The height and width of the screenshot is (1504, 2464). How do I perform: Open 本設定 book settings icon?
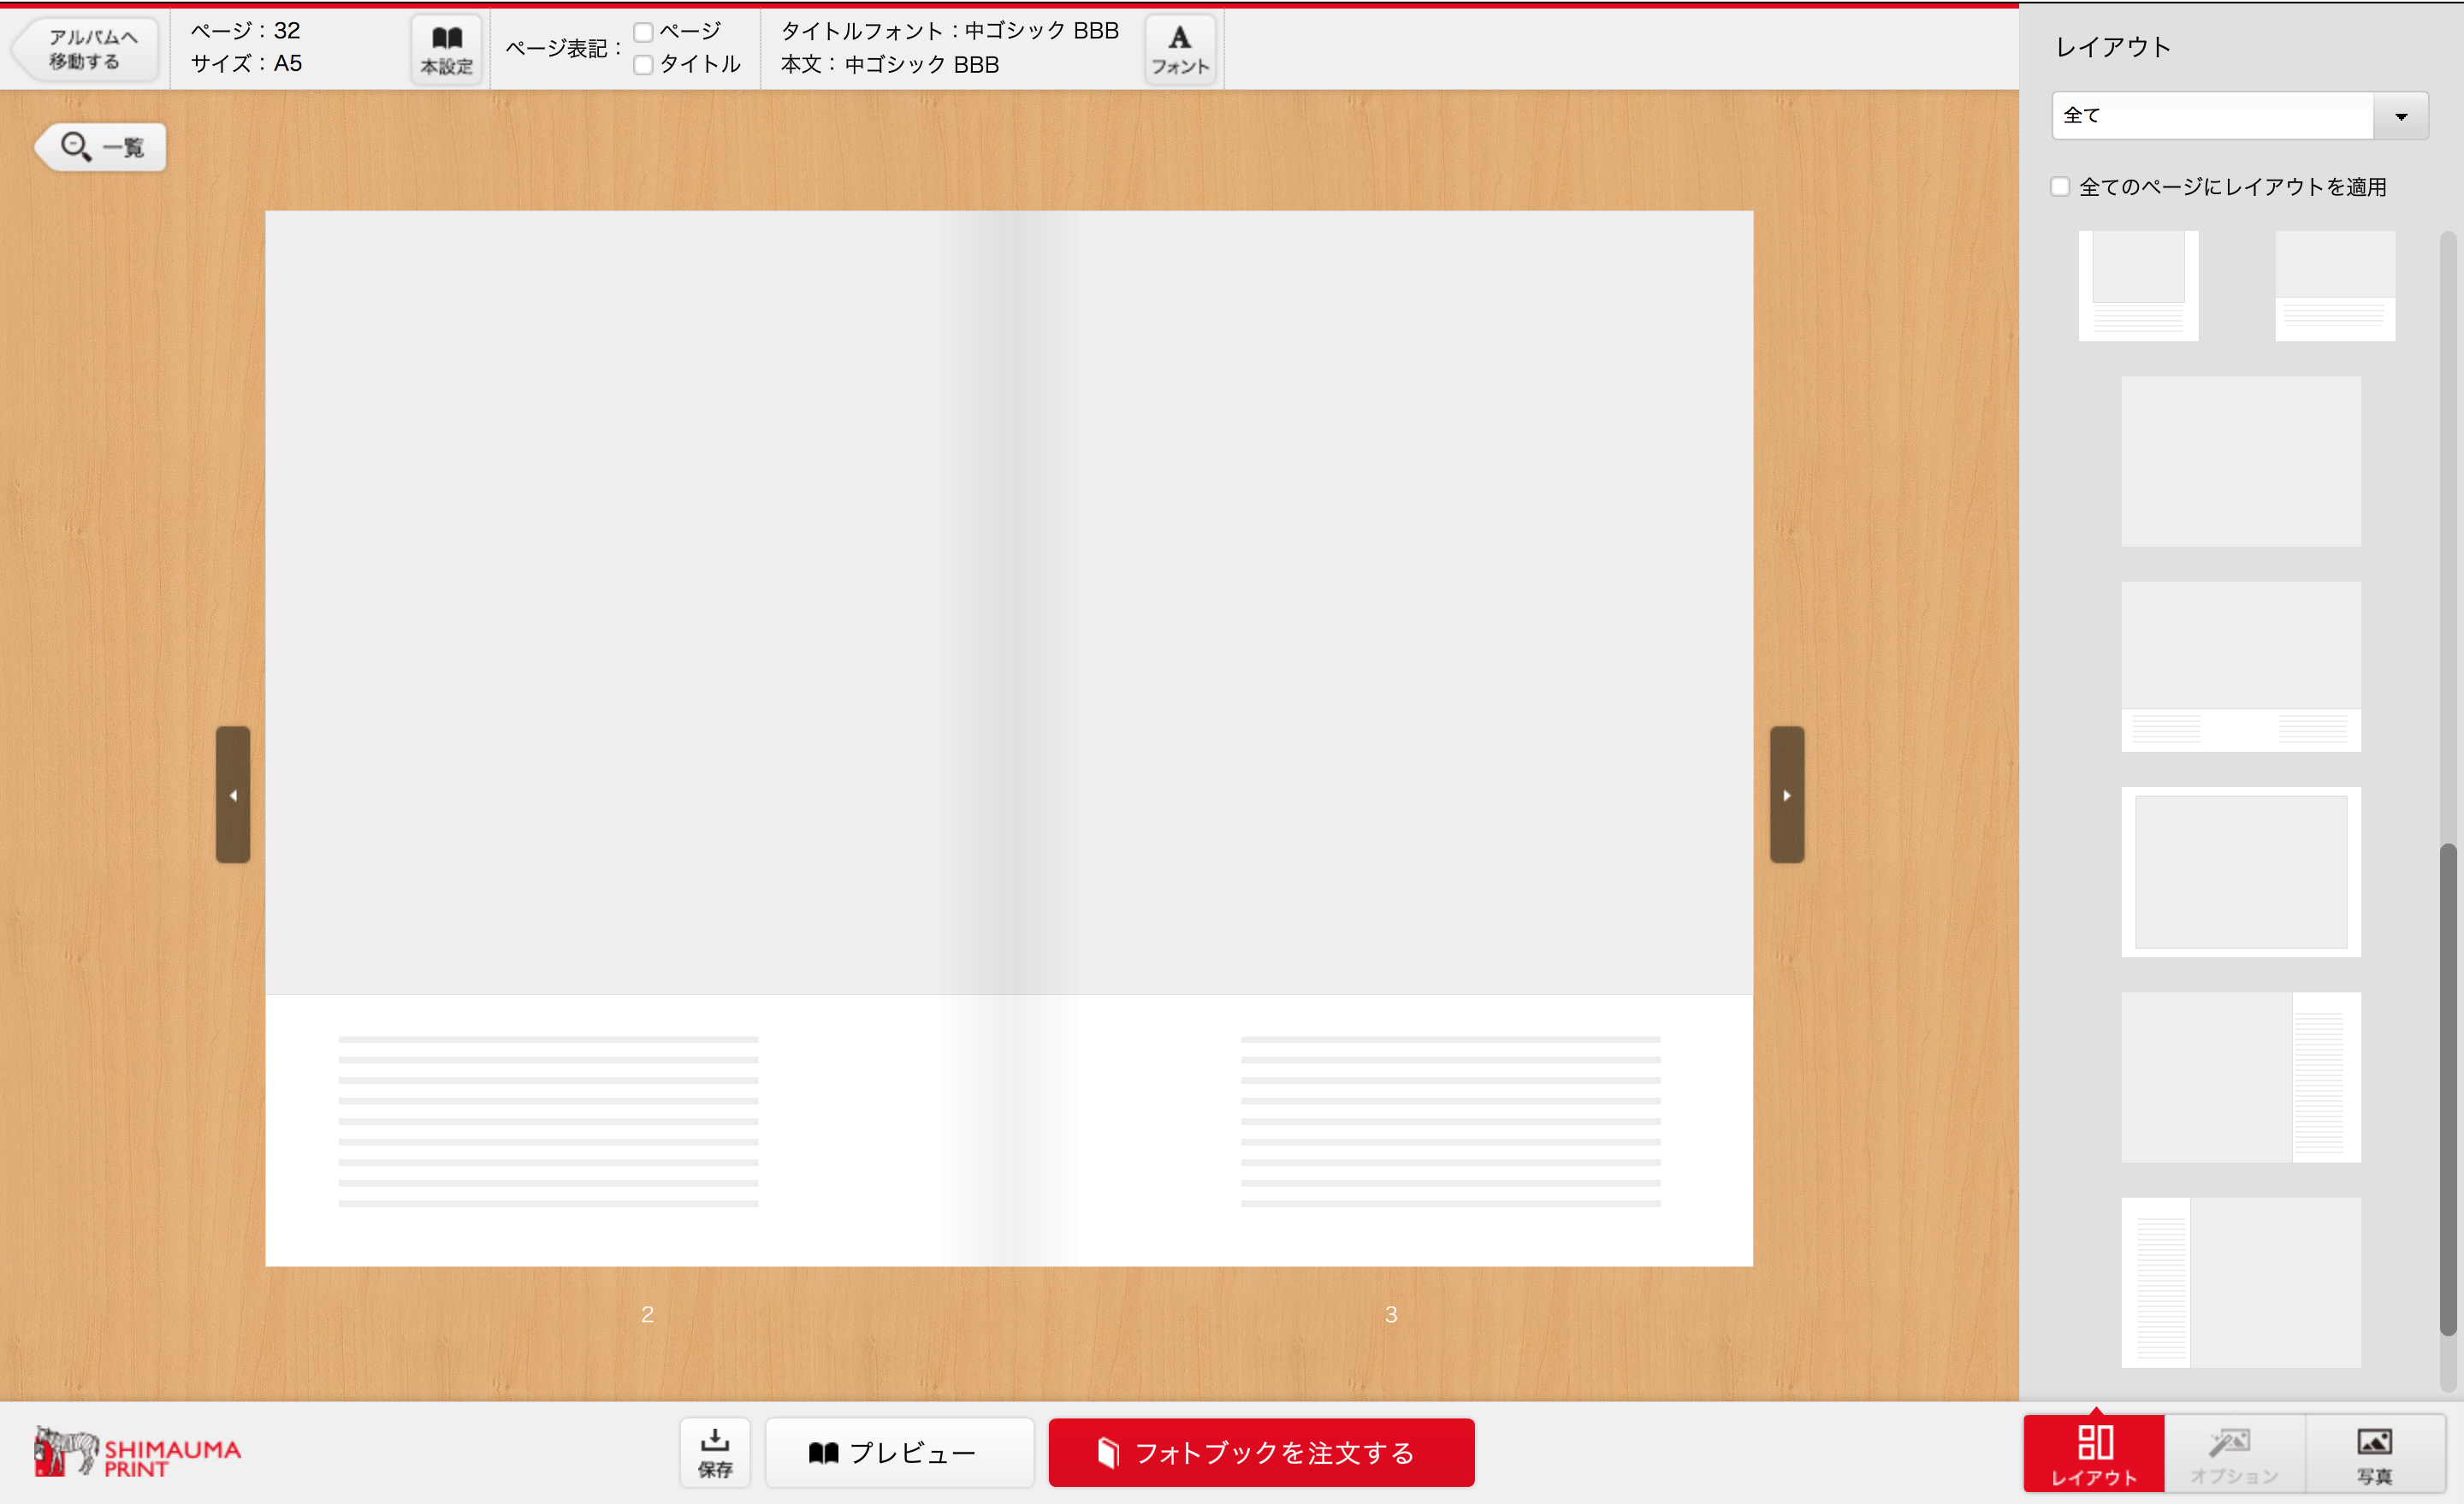pos(447,49)
